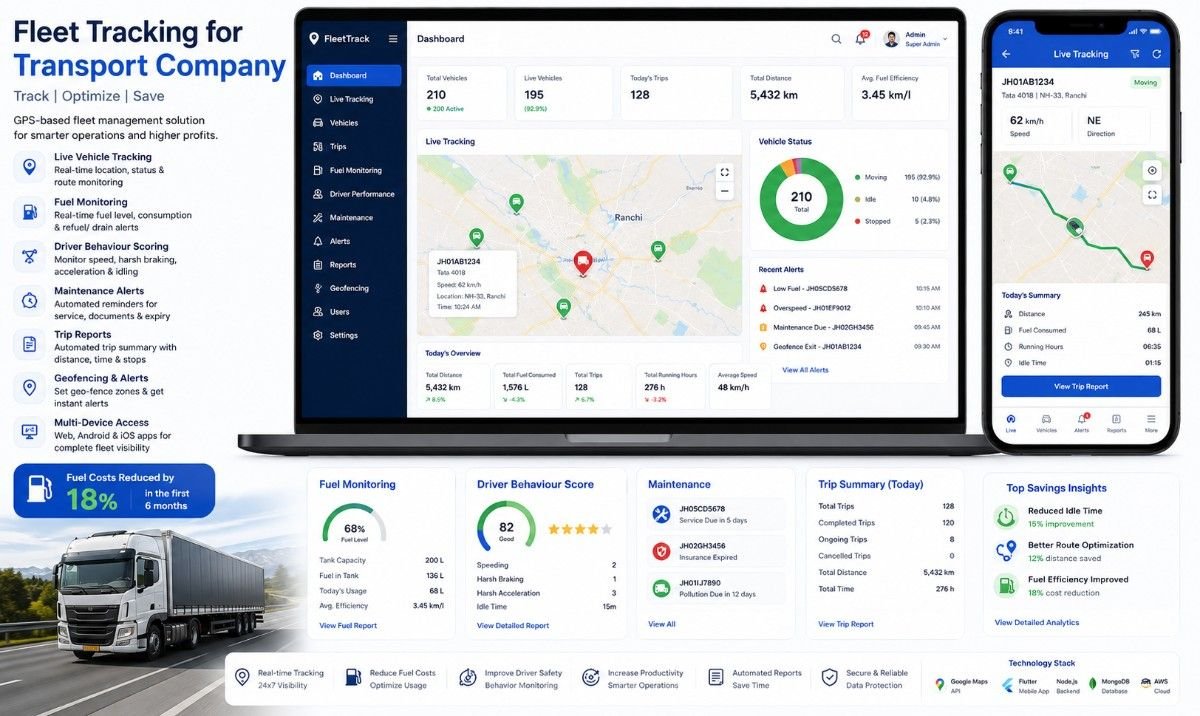Image resolution: width=1200 pixels, height=716 pixels.
Task: Tap the filter icon in phone header
Action: click(x=1135, y=54)
